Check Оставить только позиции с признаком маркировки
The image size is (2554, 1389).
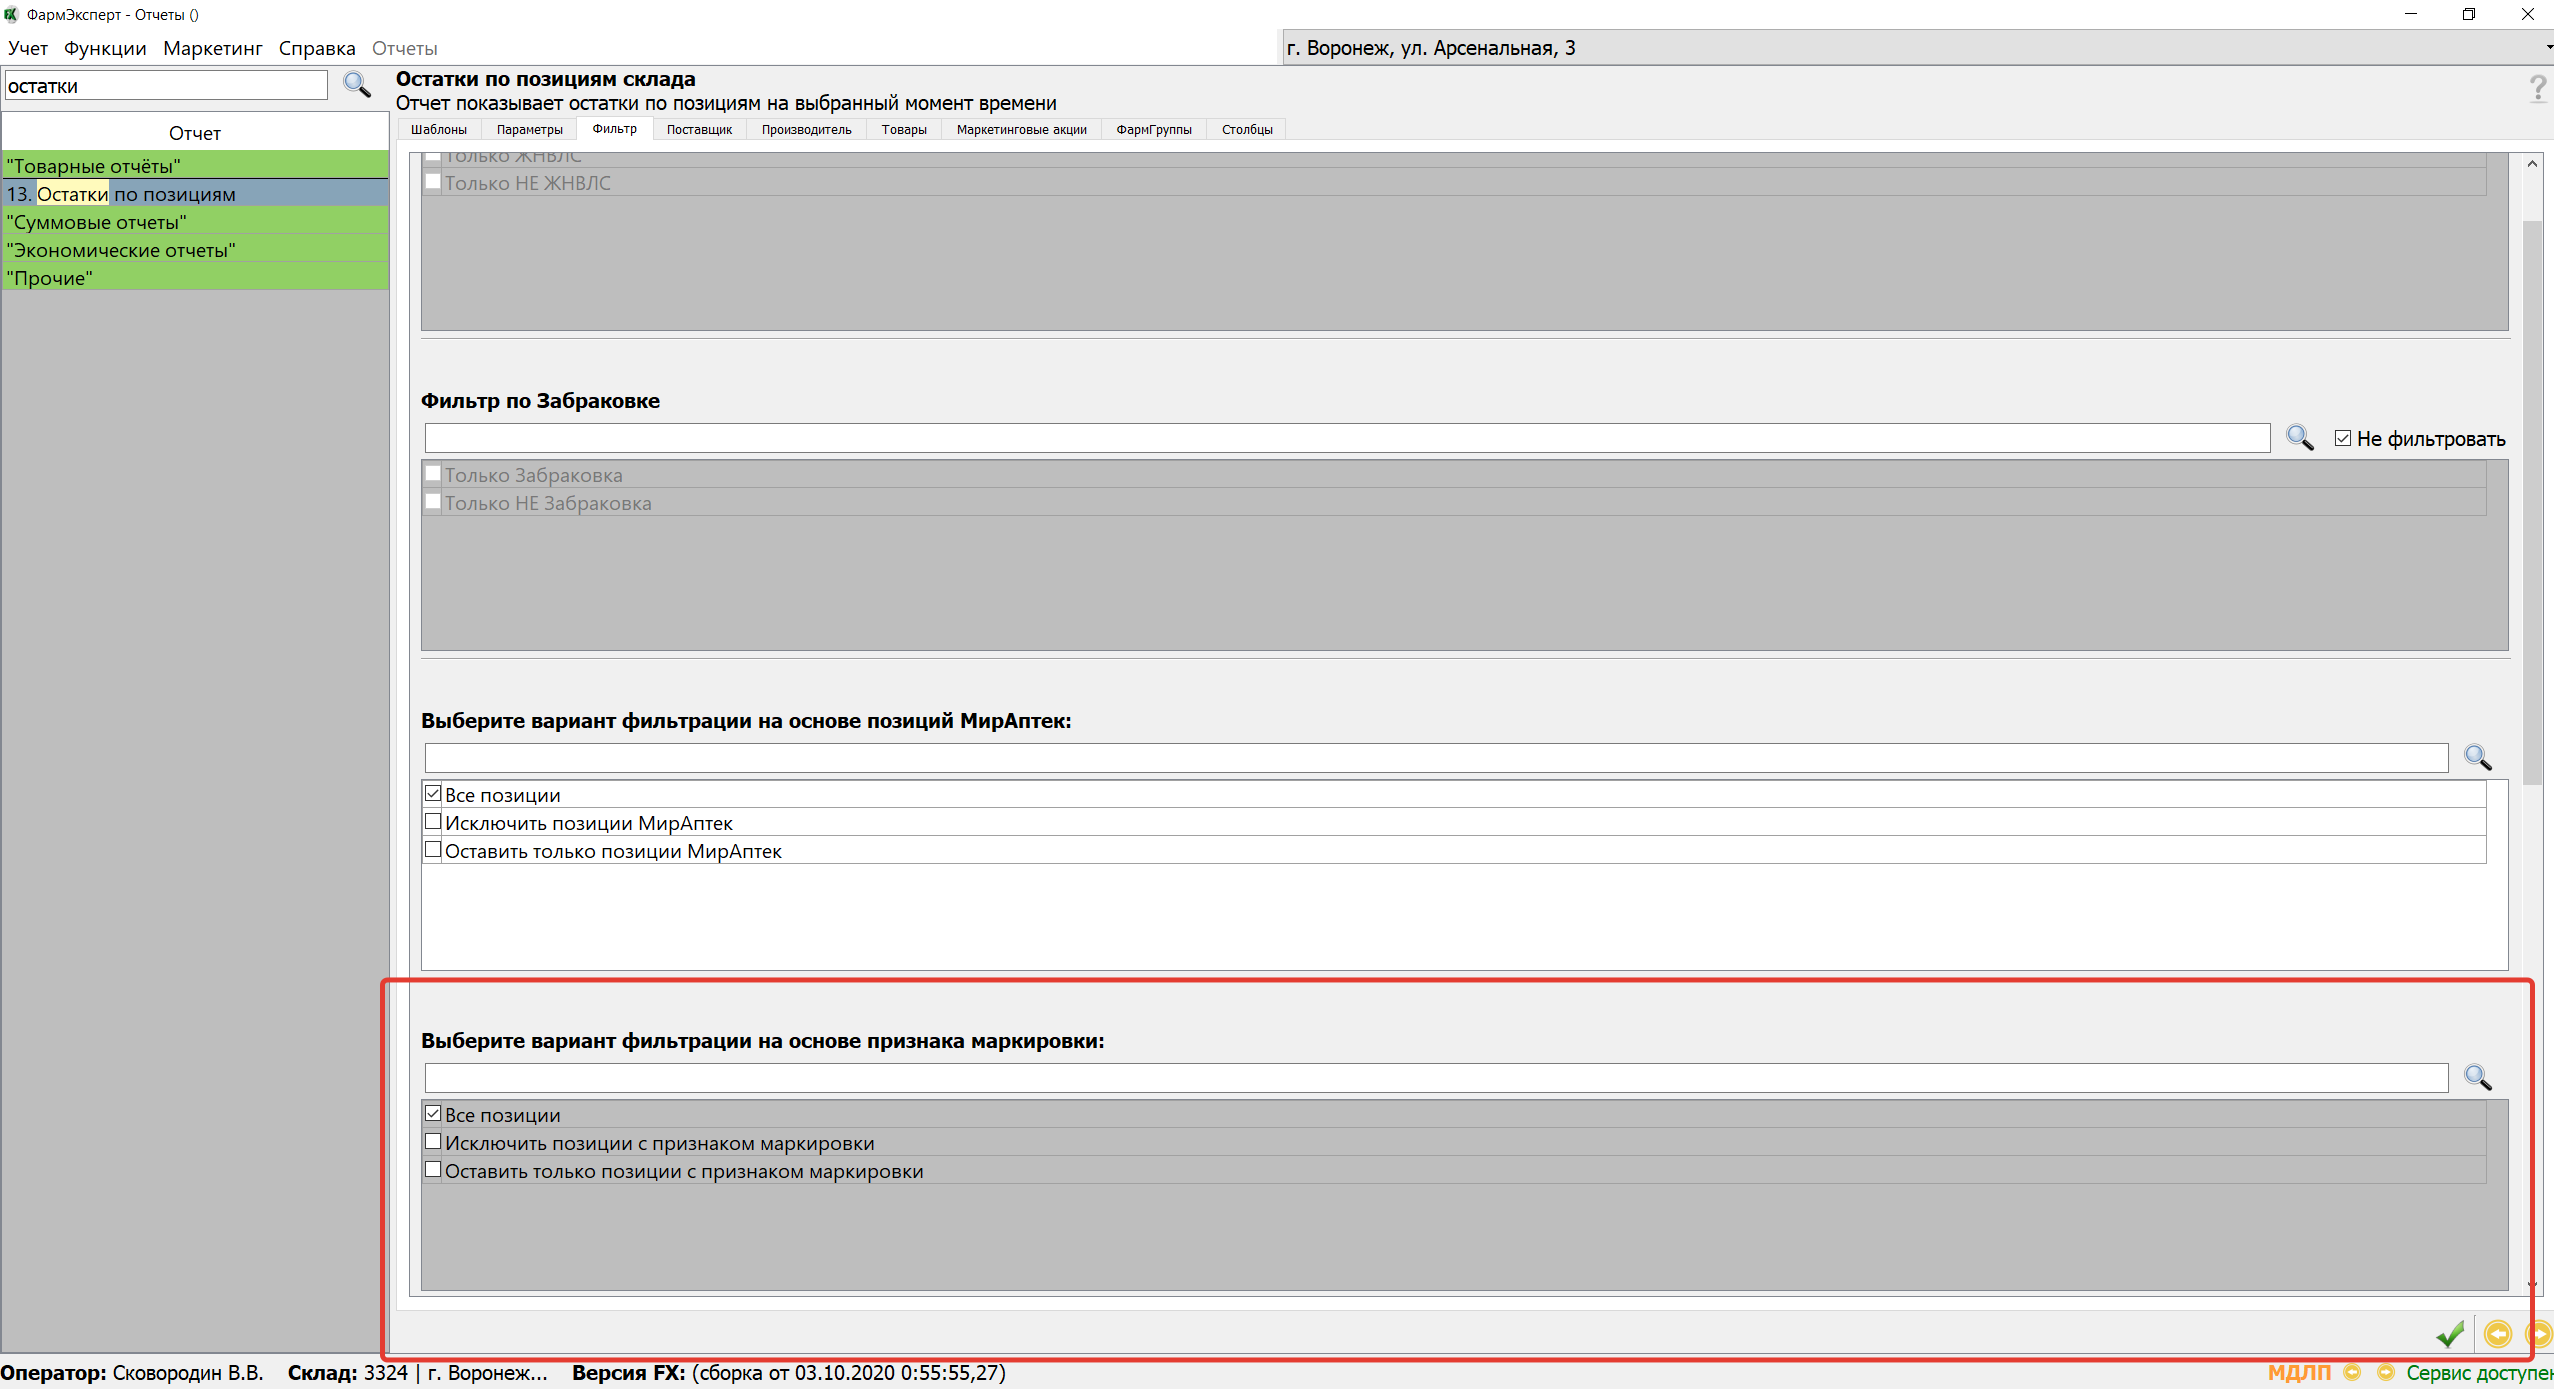433,1170
